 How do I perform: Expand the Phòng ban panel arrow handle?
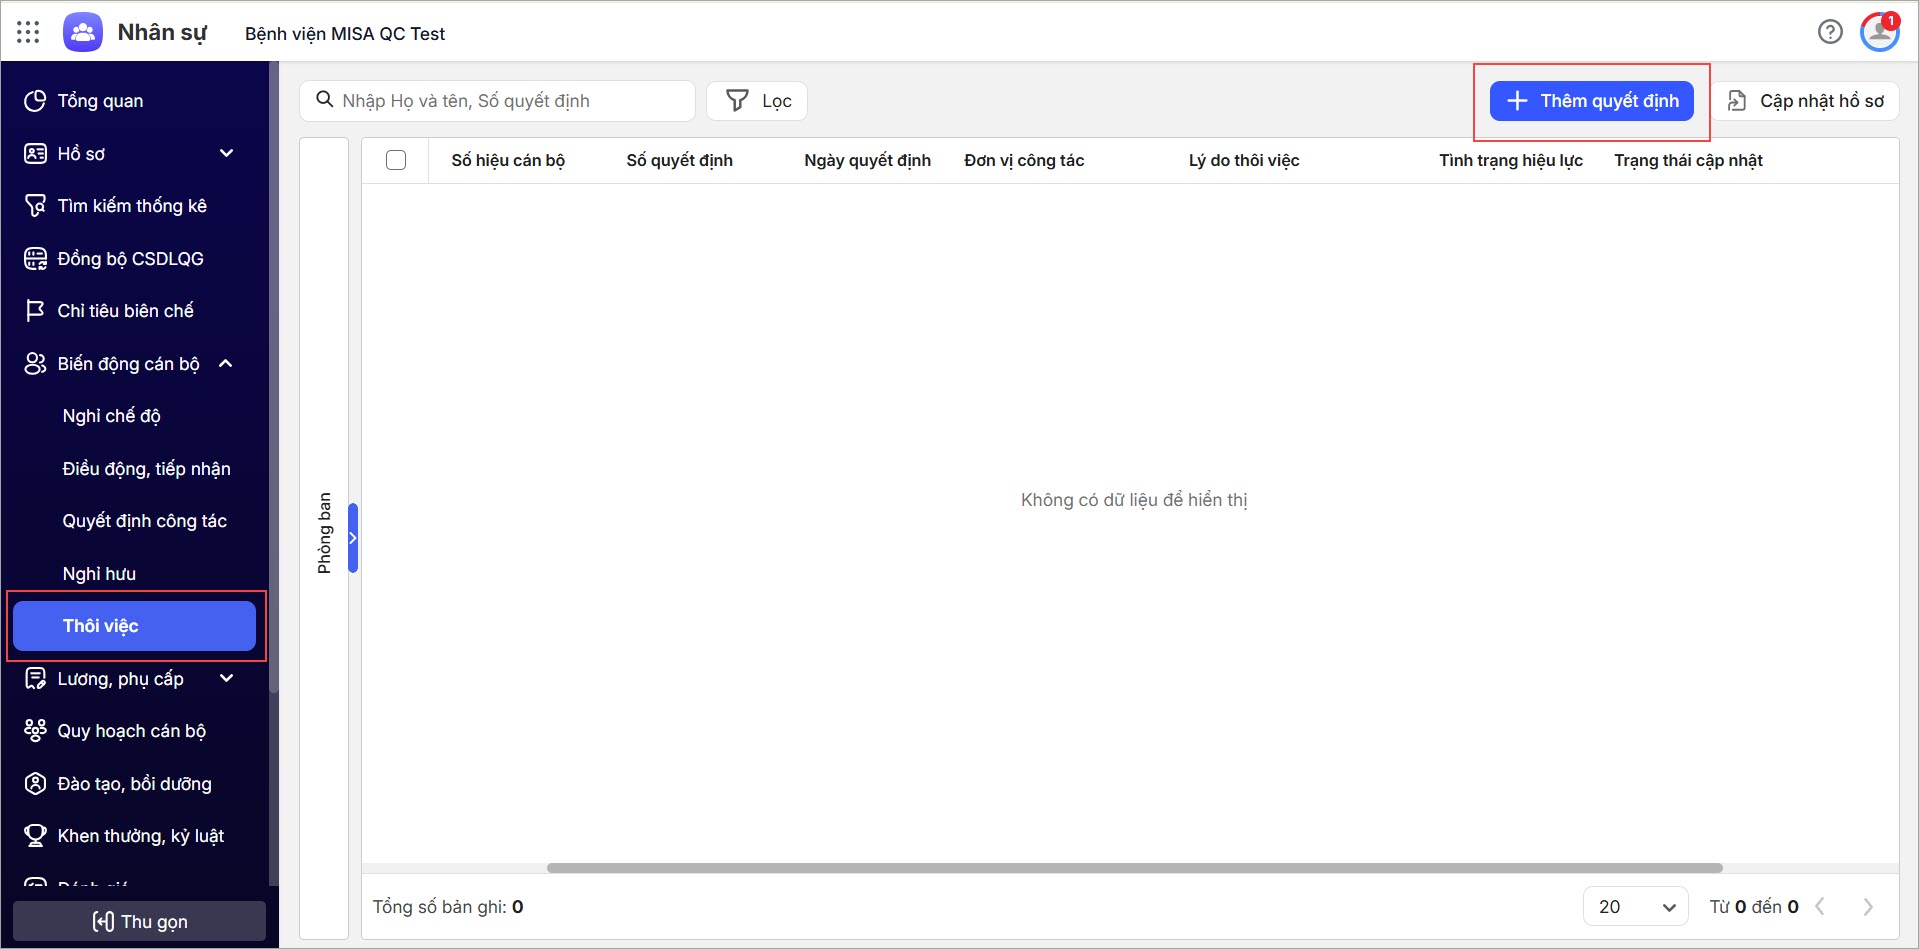(353, 538)
